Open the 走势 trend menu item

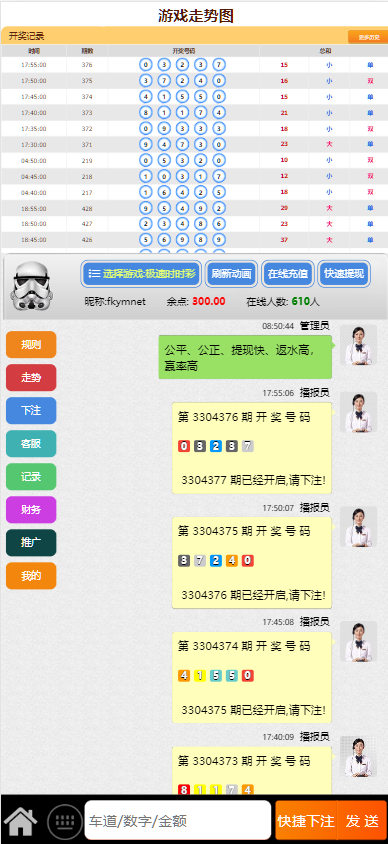31,378
